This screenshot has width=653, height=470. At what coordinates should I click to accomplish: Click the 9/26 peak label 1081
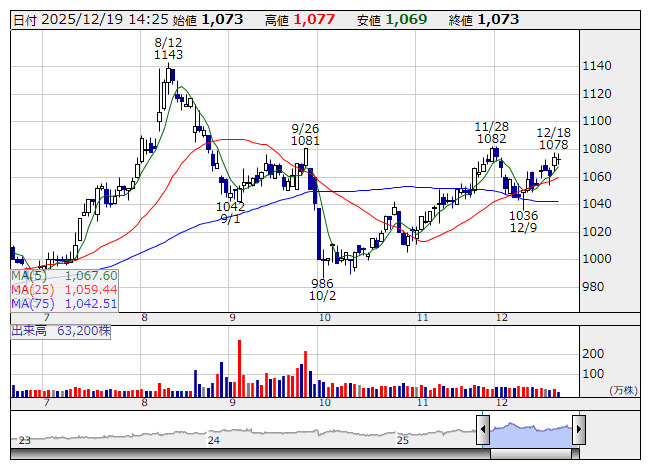pyautogui.click(x=305, y=142)
